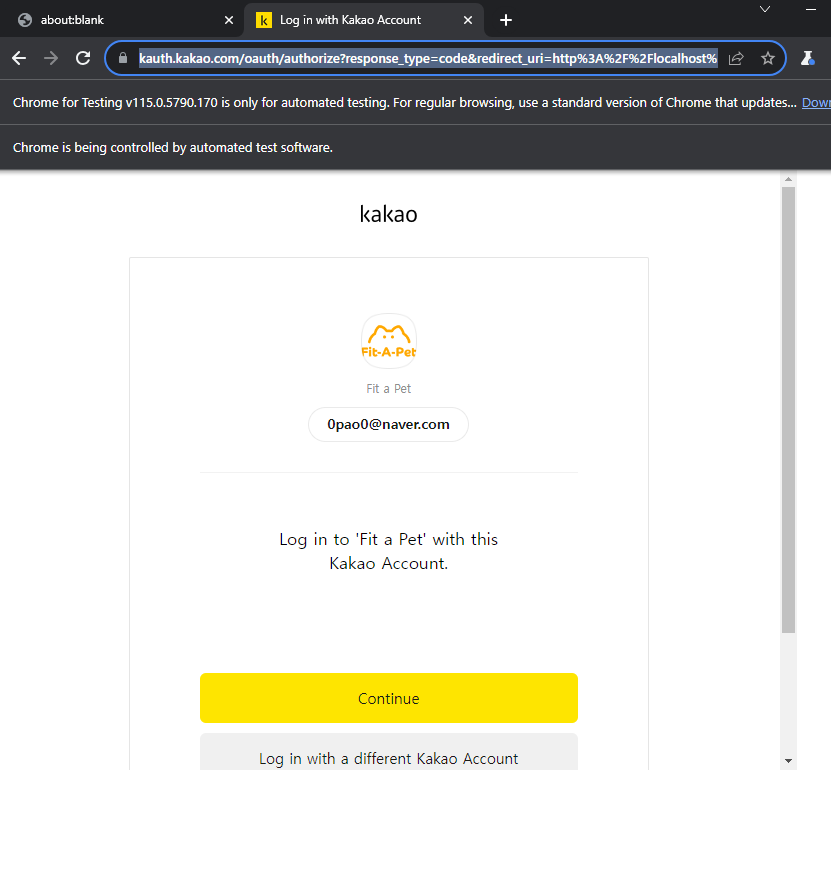831x892 pixels.
Task: Click the vertical scrollbar thumb
Action: point(788,410)
